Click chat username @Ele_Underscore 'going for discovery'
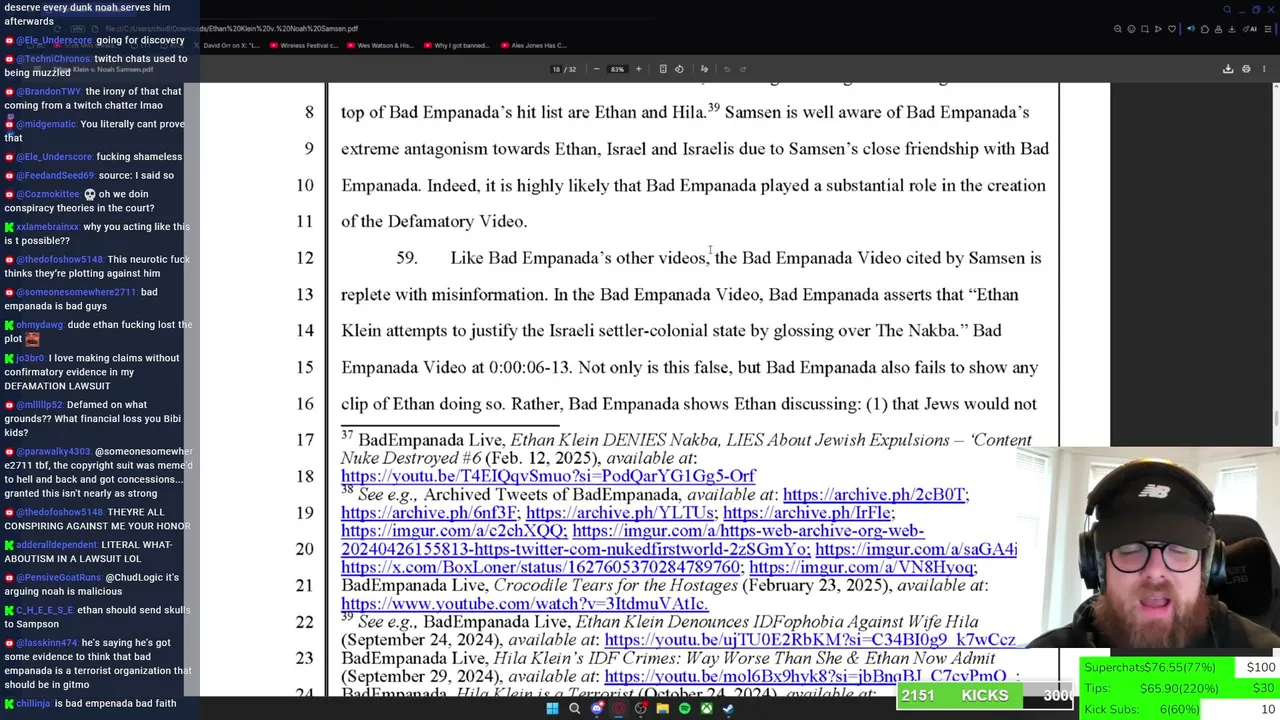 [54, 40]
